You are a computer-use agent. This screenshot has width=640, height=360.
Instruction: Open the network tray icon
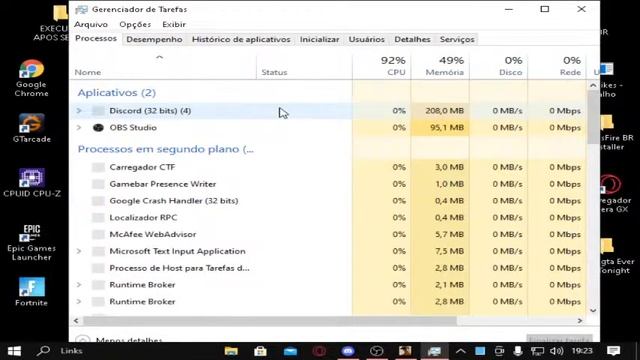pyautogui.click(x=537, y=351)
